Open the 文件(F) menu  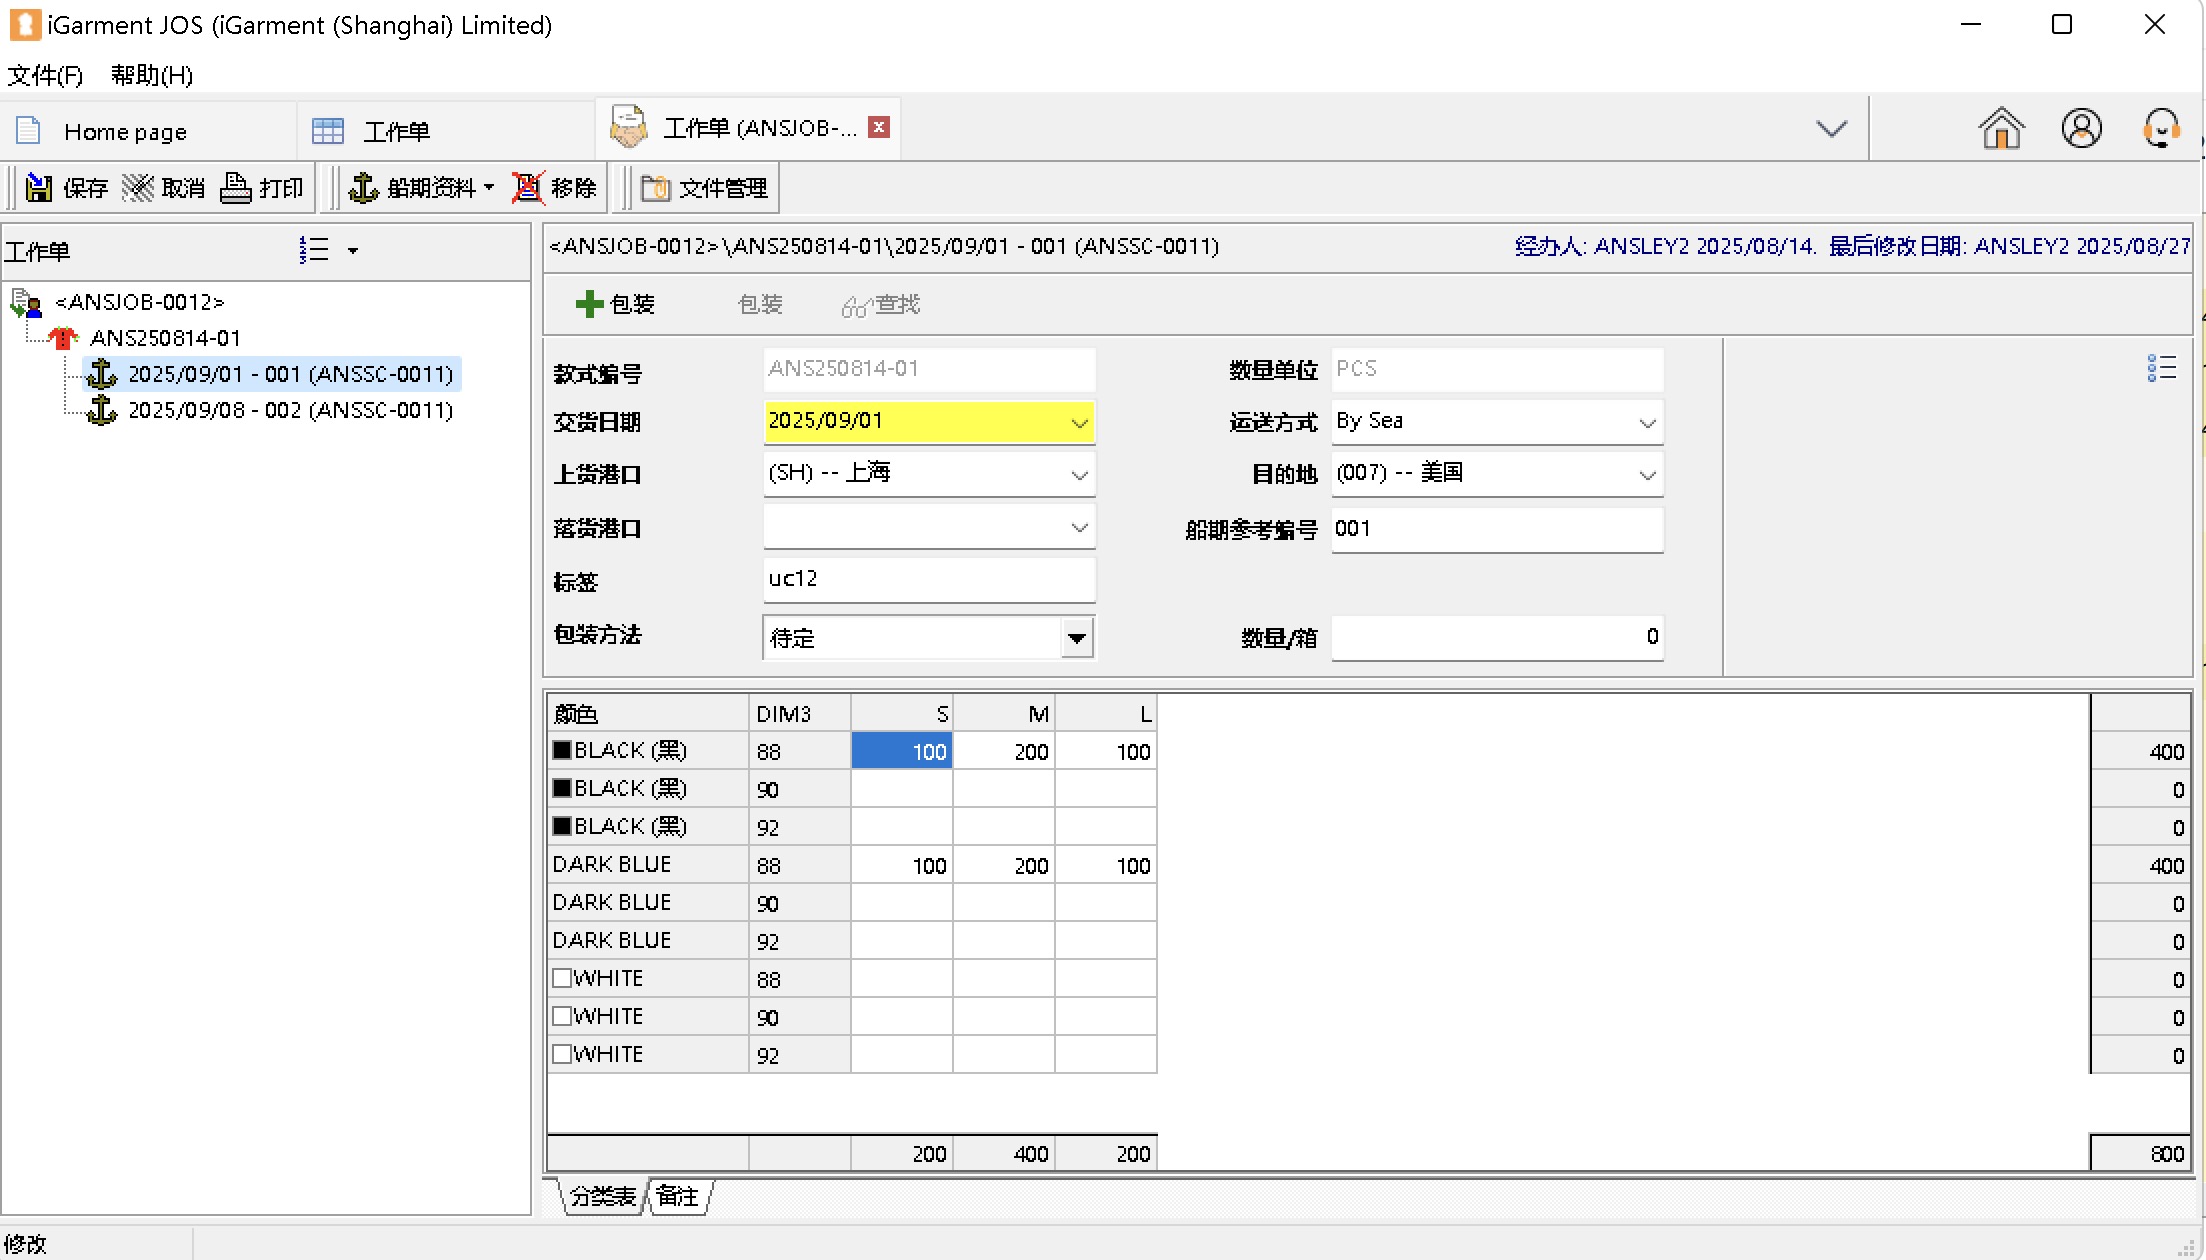(x=44, y=75)
